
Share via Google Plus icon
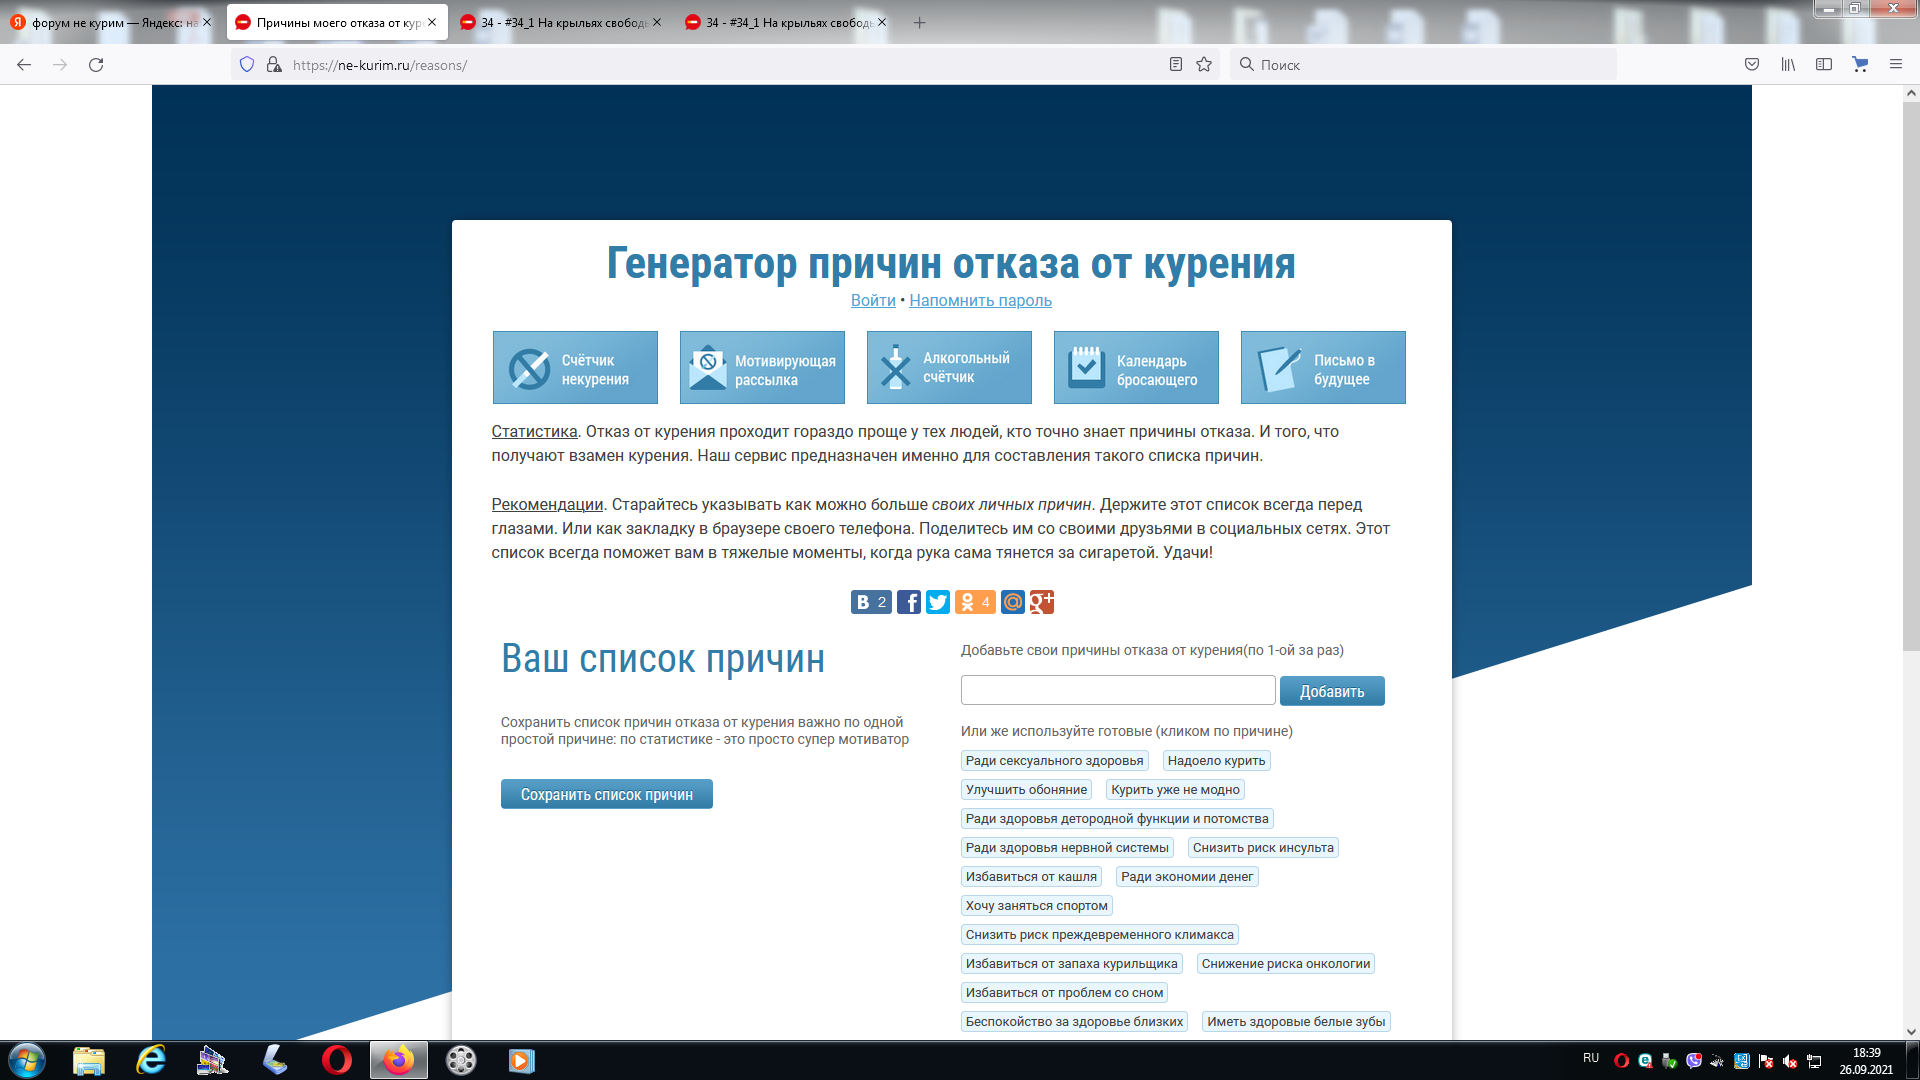(x=1042, y=602)
